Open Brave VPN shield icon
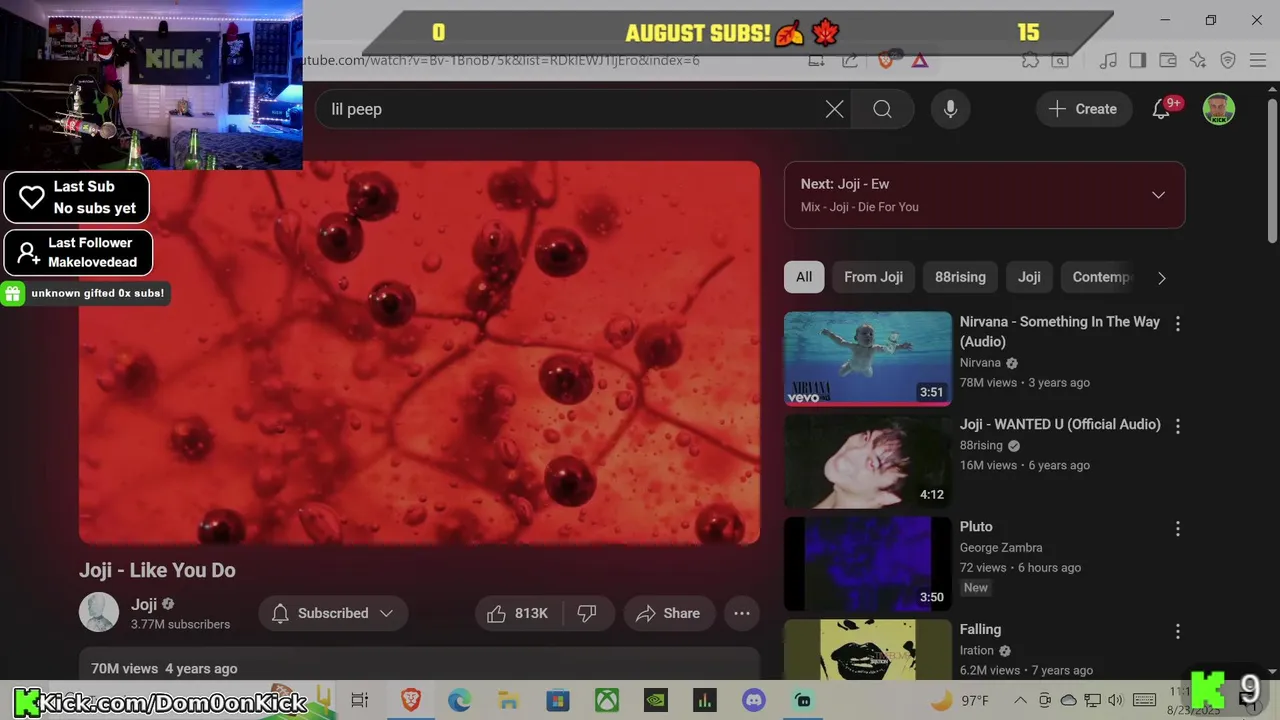The height and width of the screenshot is (720, 1280). point(1228,60)
